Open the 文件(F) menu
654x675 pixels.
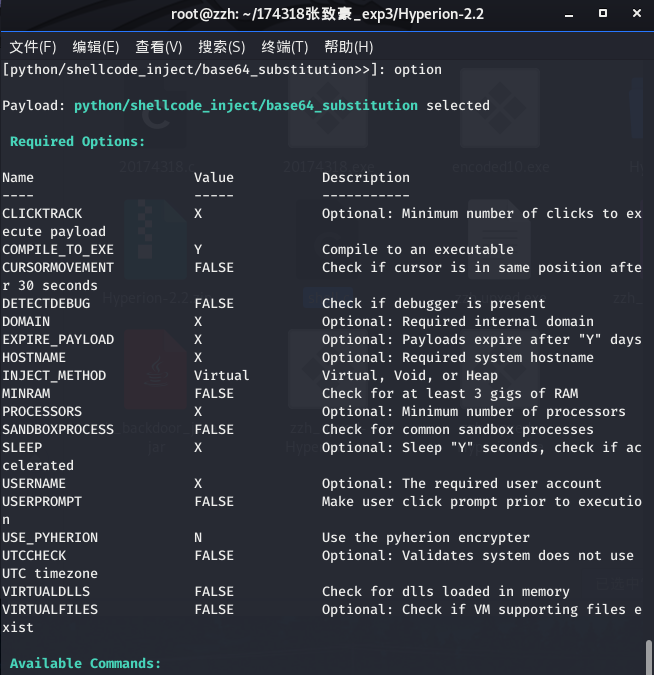point(33,47)
